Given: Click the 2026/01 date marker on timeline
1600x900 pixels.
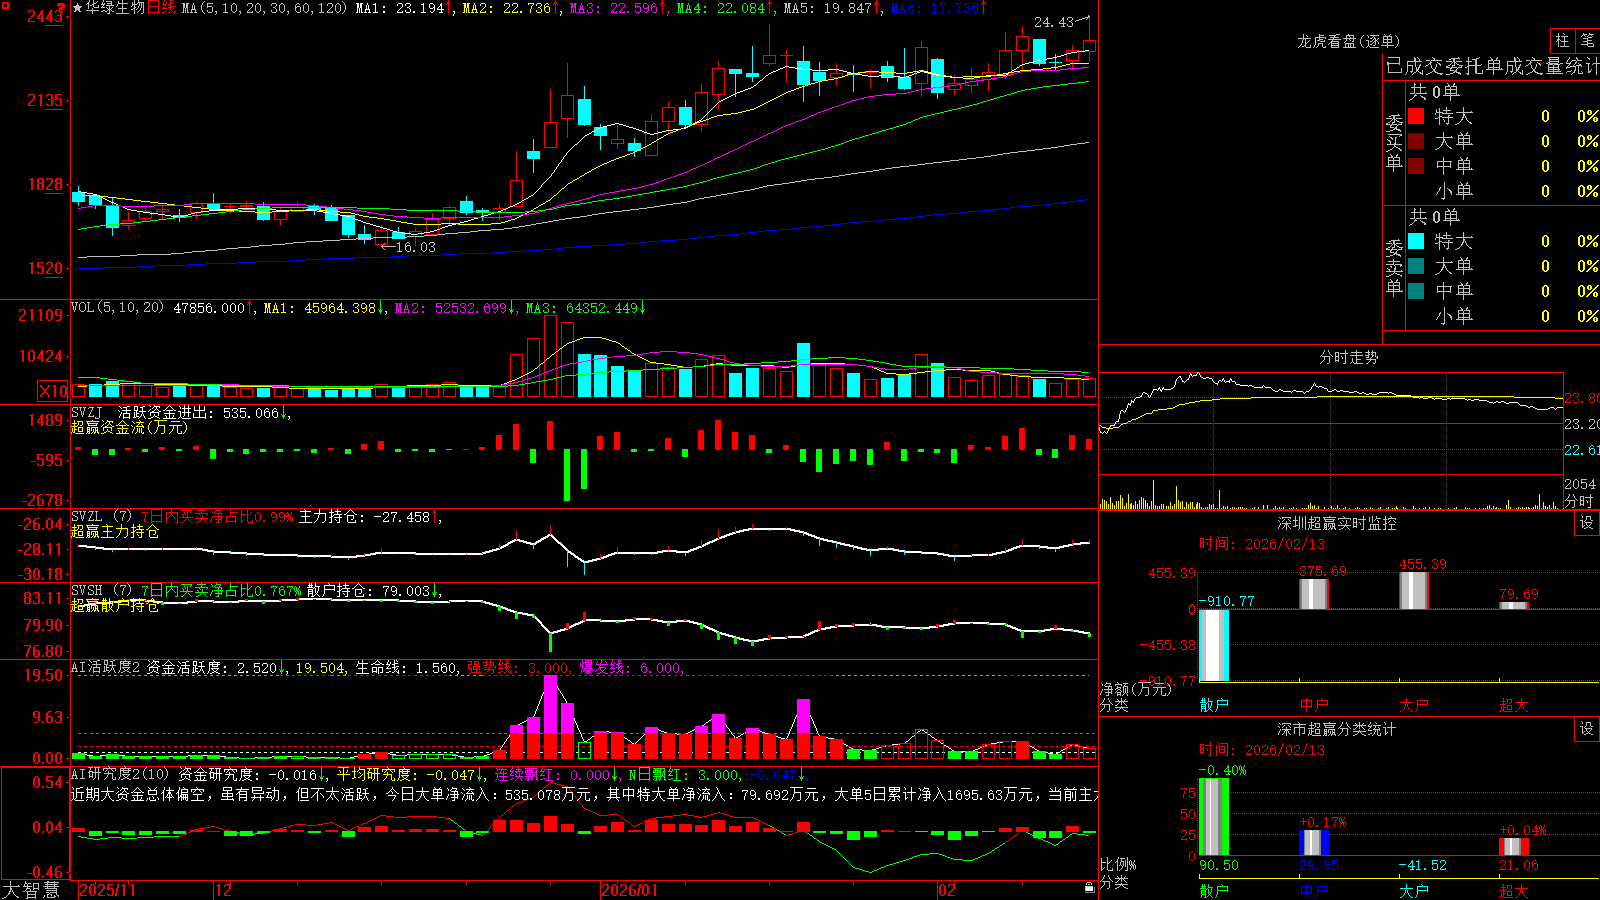Looking at the screenshot, I should [x=629, y=890].
